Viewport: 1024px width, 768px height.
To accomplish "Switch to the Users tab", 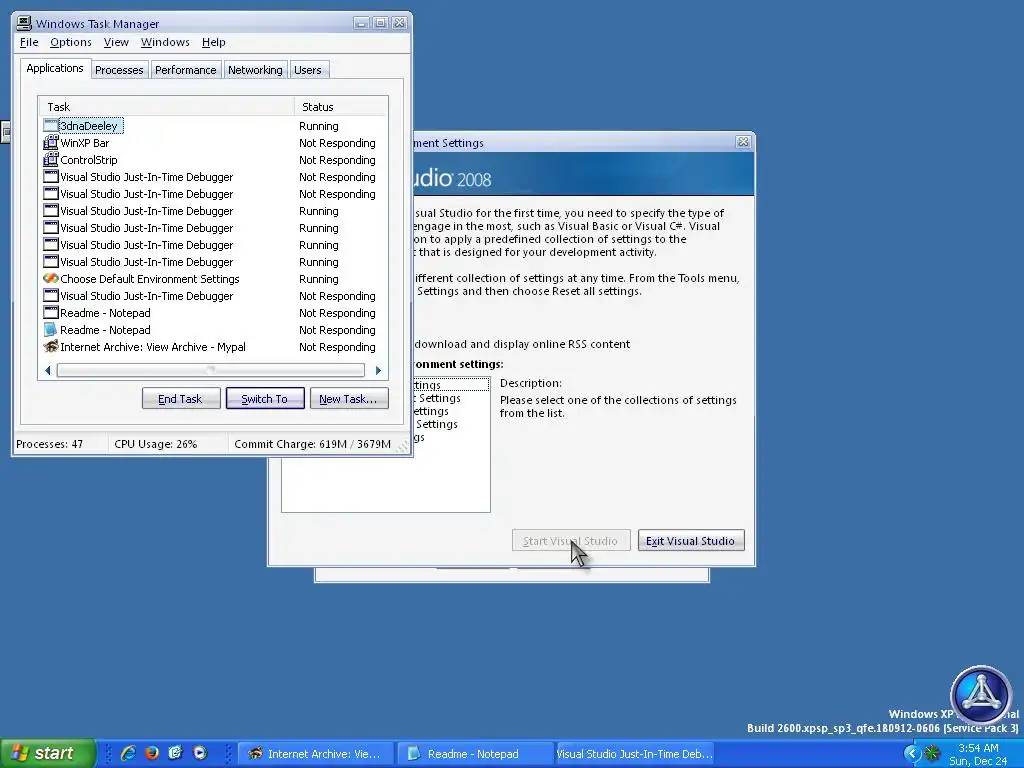I will point(308,69).
